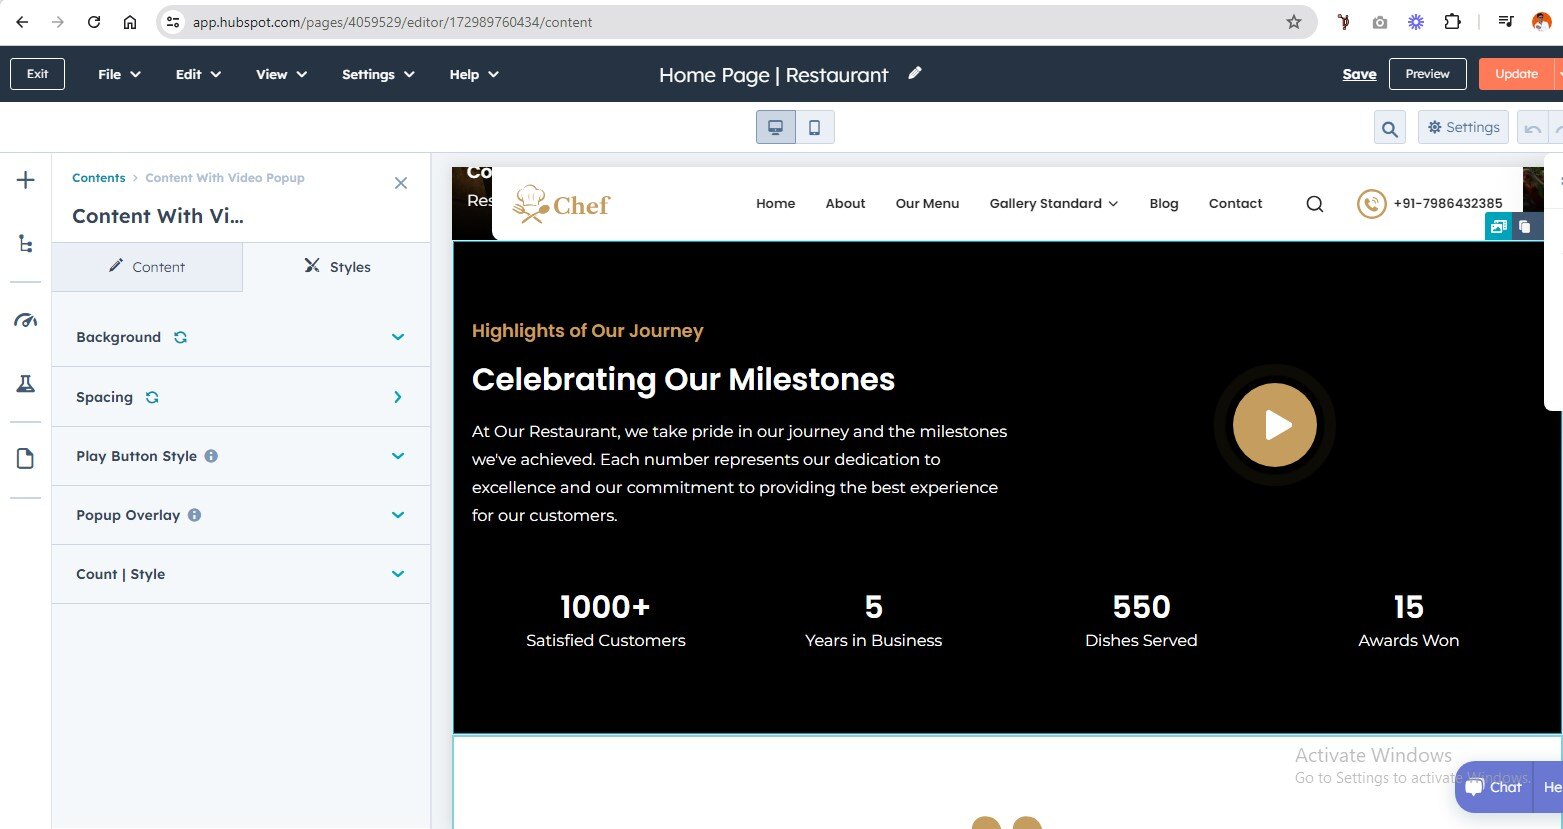Expand the Background style section

pos(397,338)
